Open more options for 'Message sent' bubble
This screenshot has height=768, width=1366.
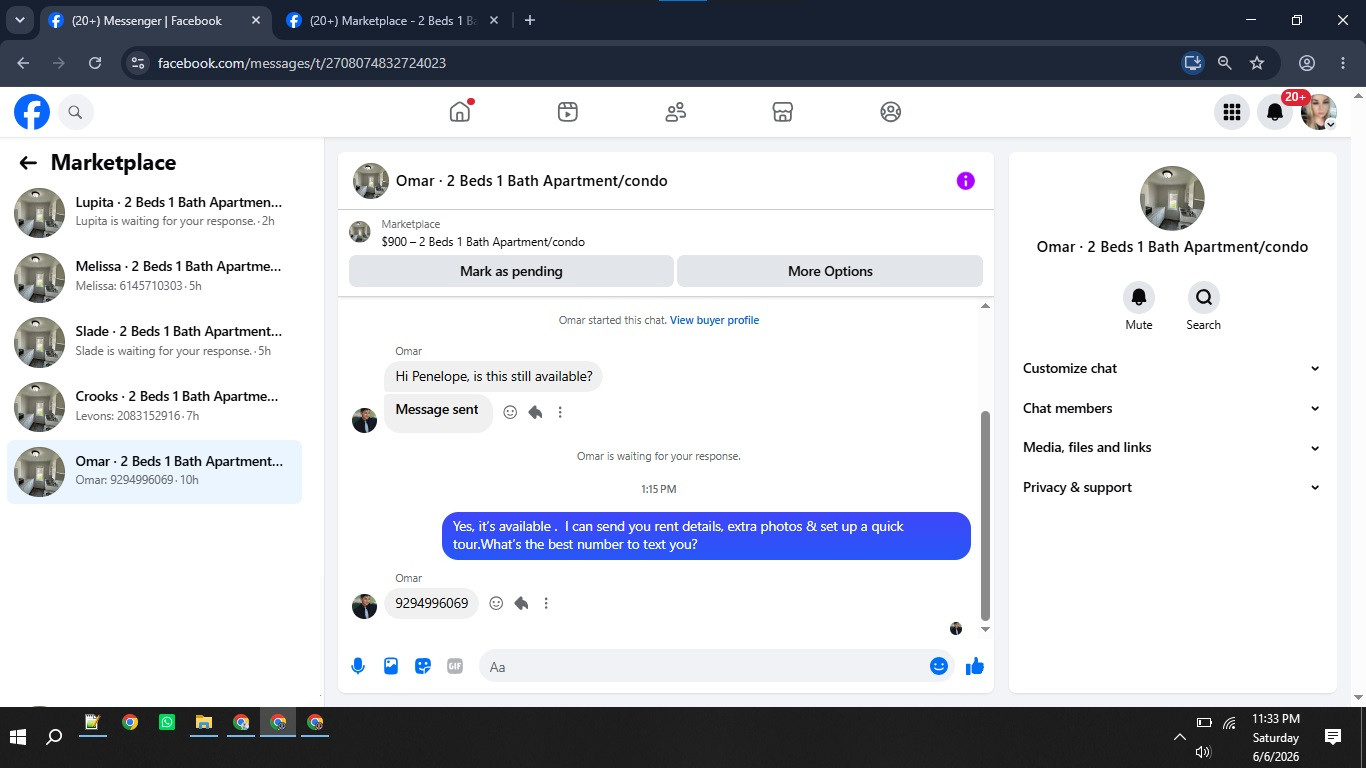[560, 412]
